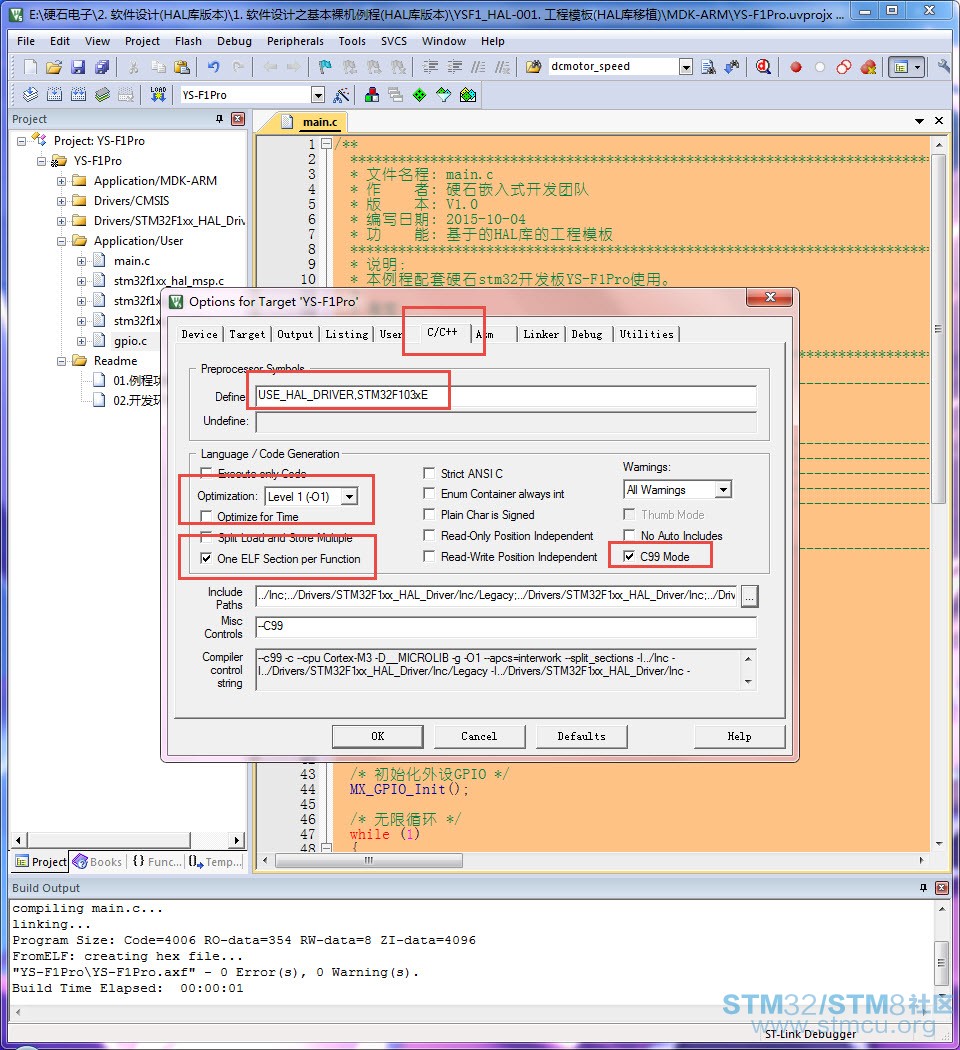Expand the Application/MDK-ARM folder
Screen dimensions: 960x1050
click(62, 181)
